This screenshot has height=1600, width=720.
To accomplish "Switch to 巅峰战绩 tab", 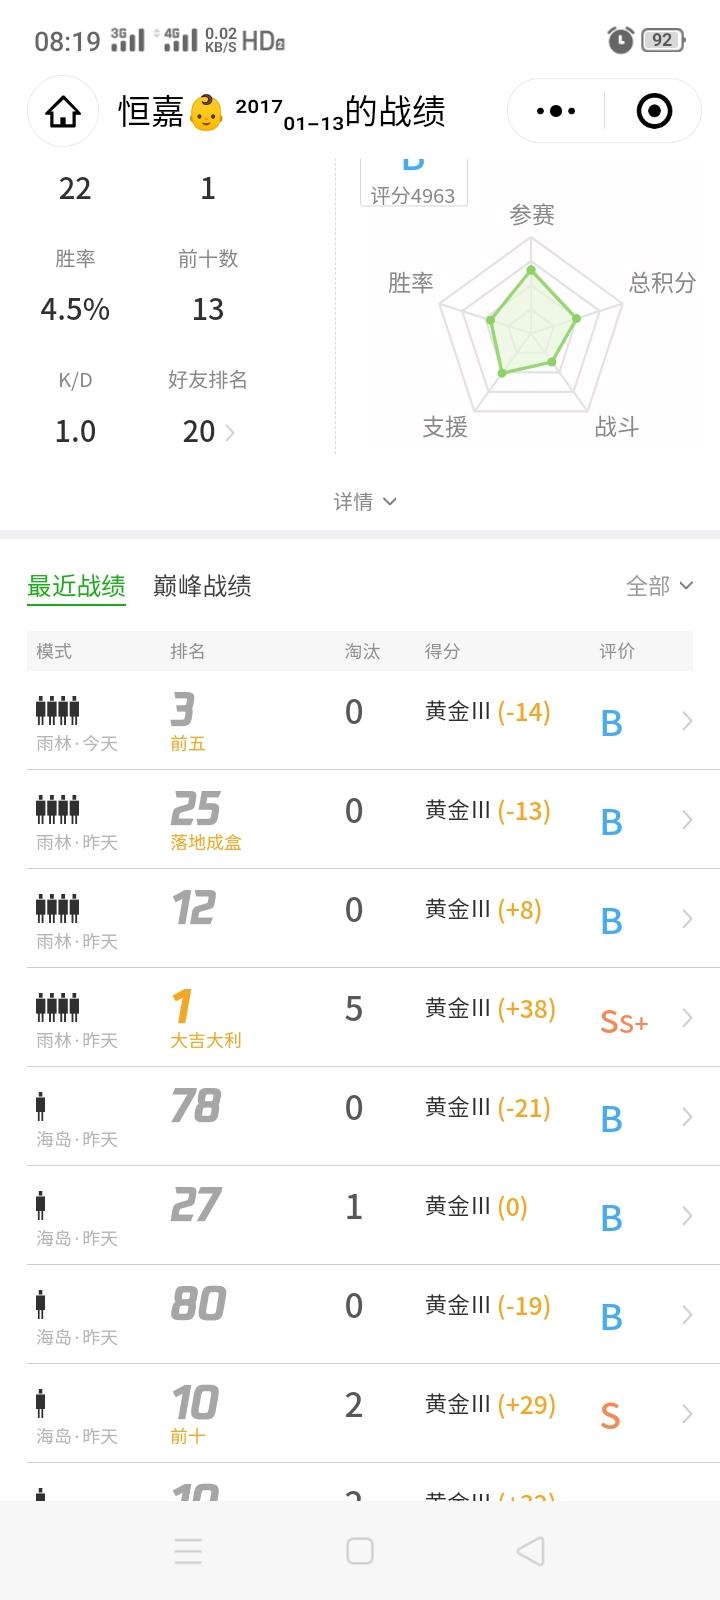I will [x=202, y=586].
